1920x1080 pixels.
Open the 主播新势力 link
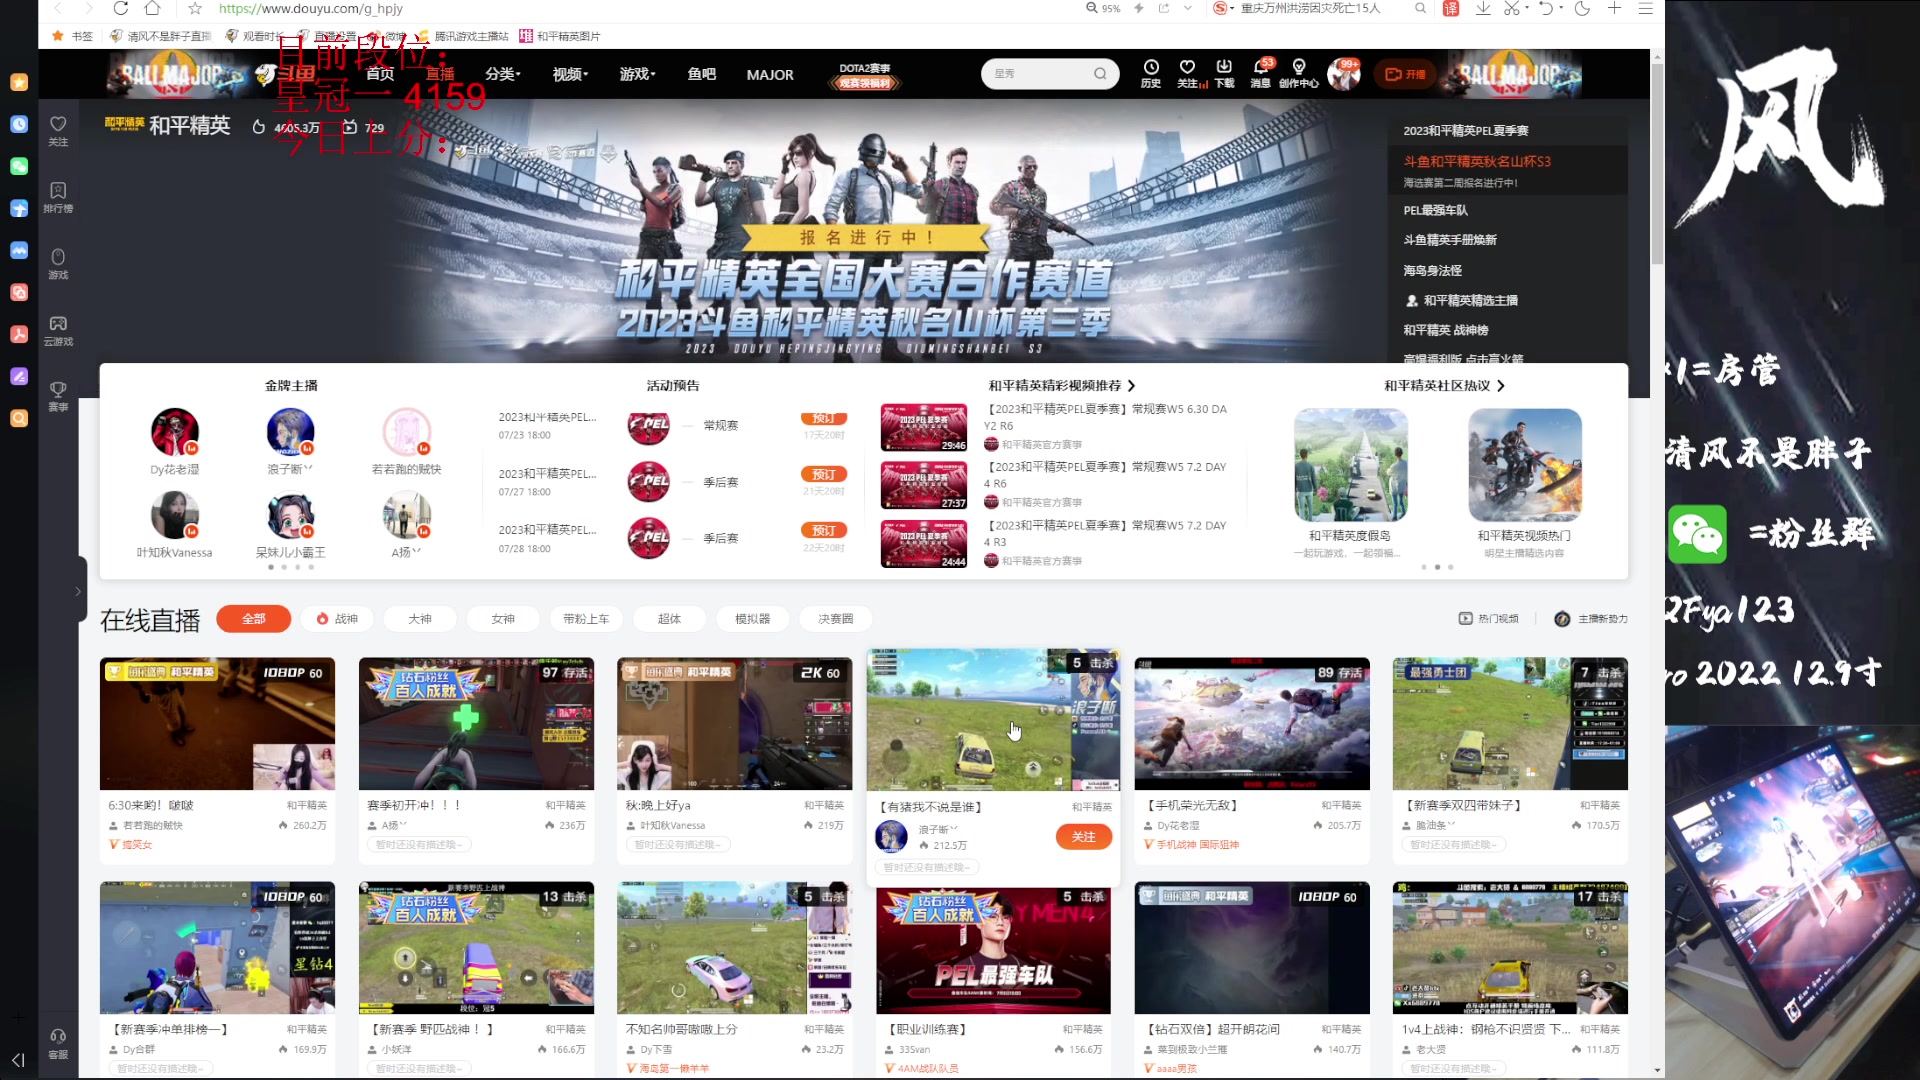[x=1591, y=619]
